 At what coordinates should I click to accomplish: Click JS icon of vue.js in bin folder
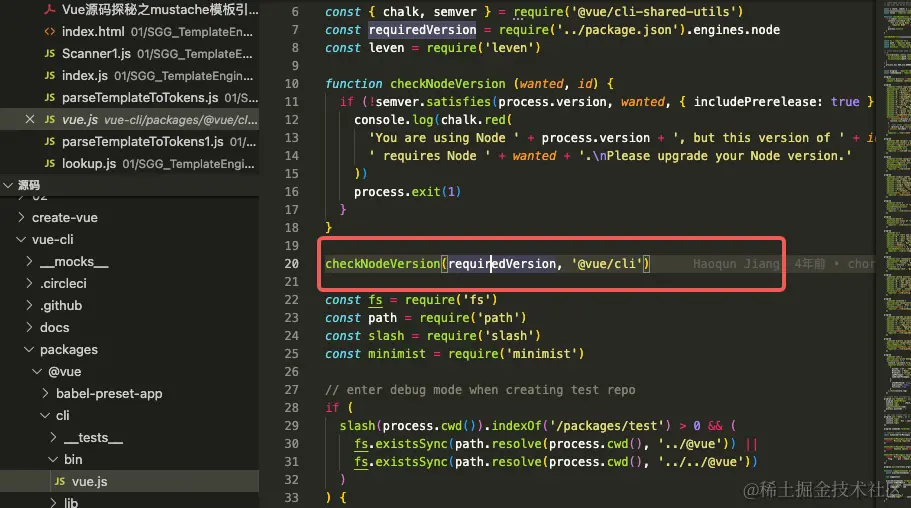60,481
